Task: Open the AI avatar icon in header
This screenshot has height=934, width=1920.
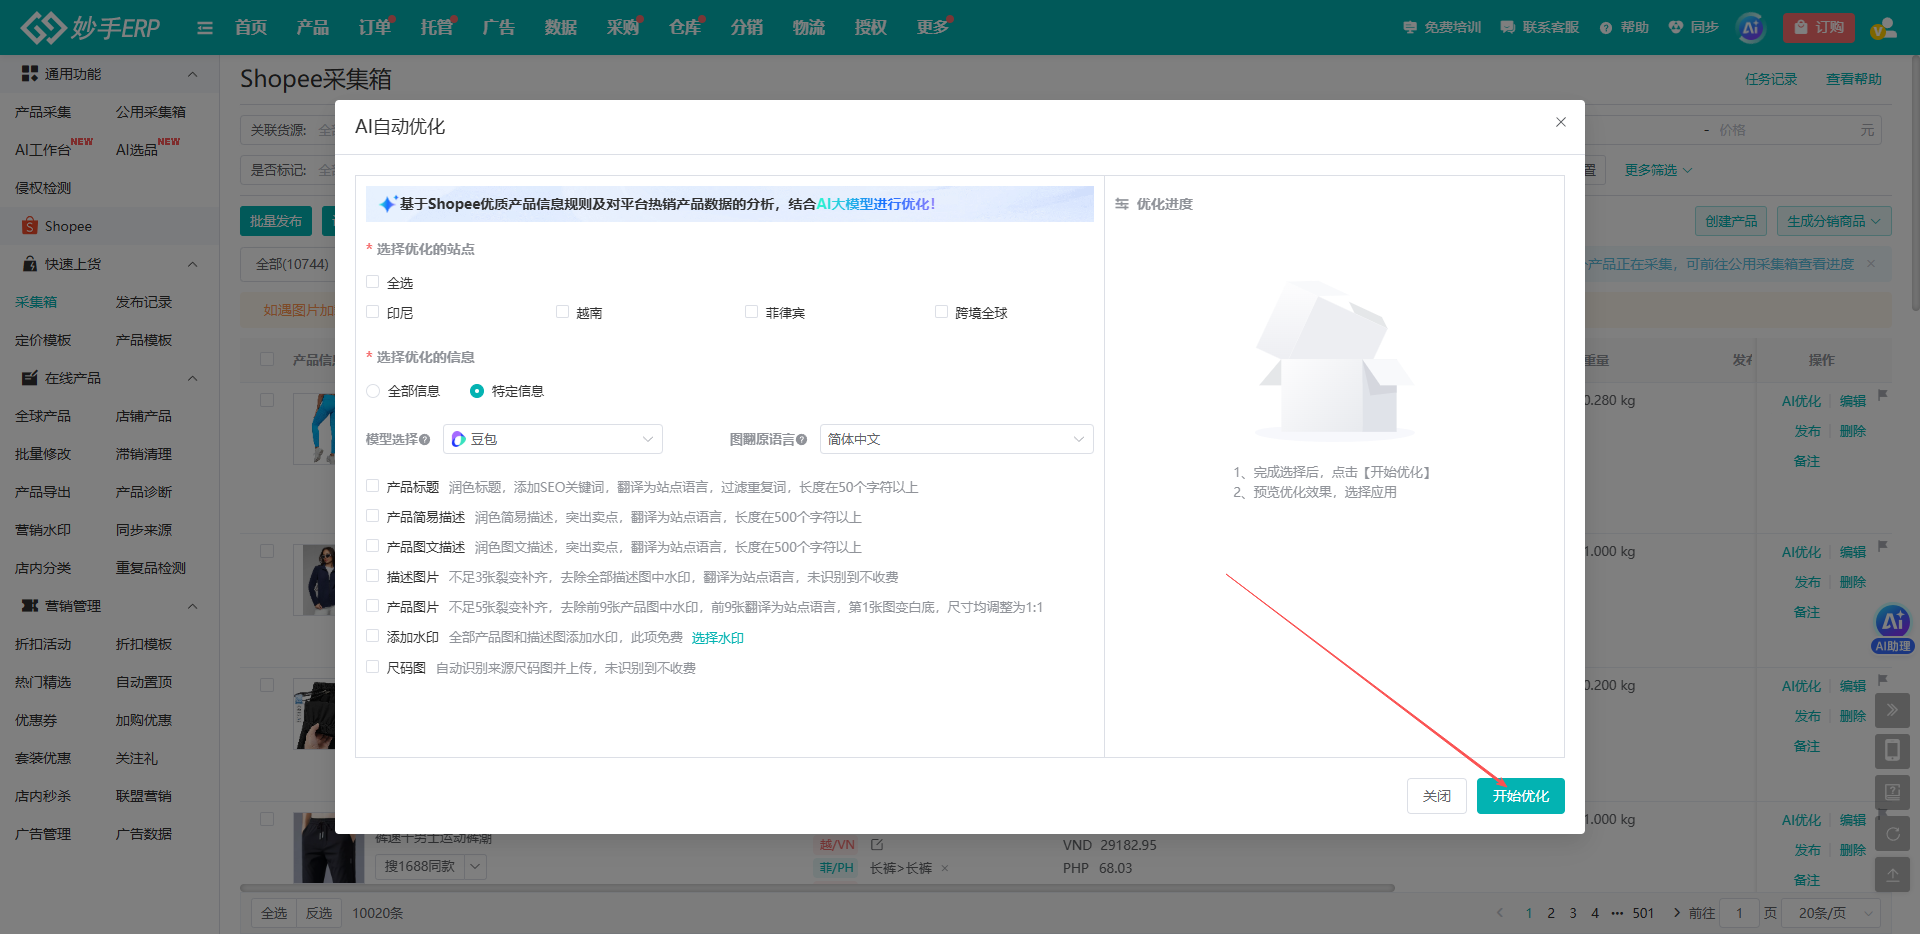Action: pyautogui.click(x=1751, y=28)
